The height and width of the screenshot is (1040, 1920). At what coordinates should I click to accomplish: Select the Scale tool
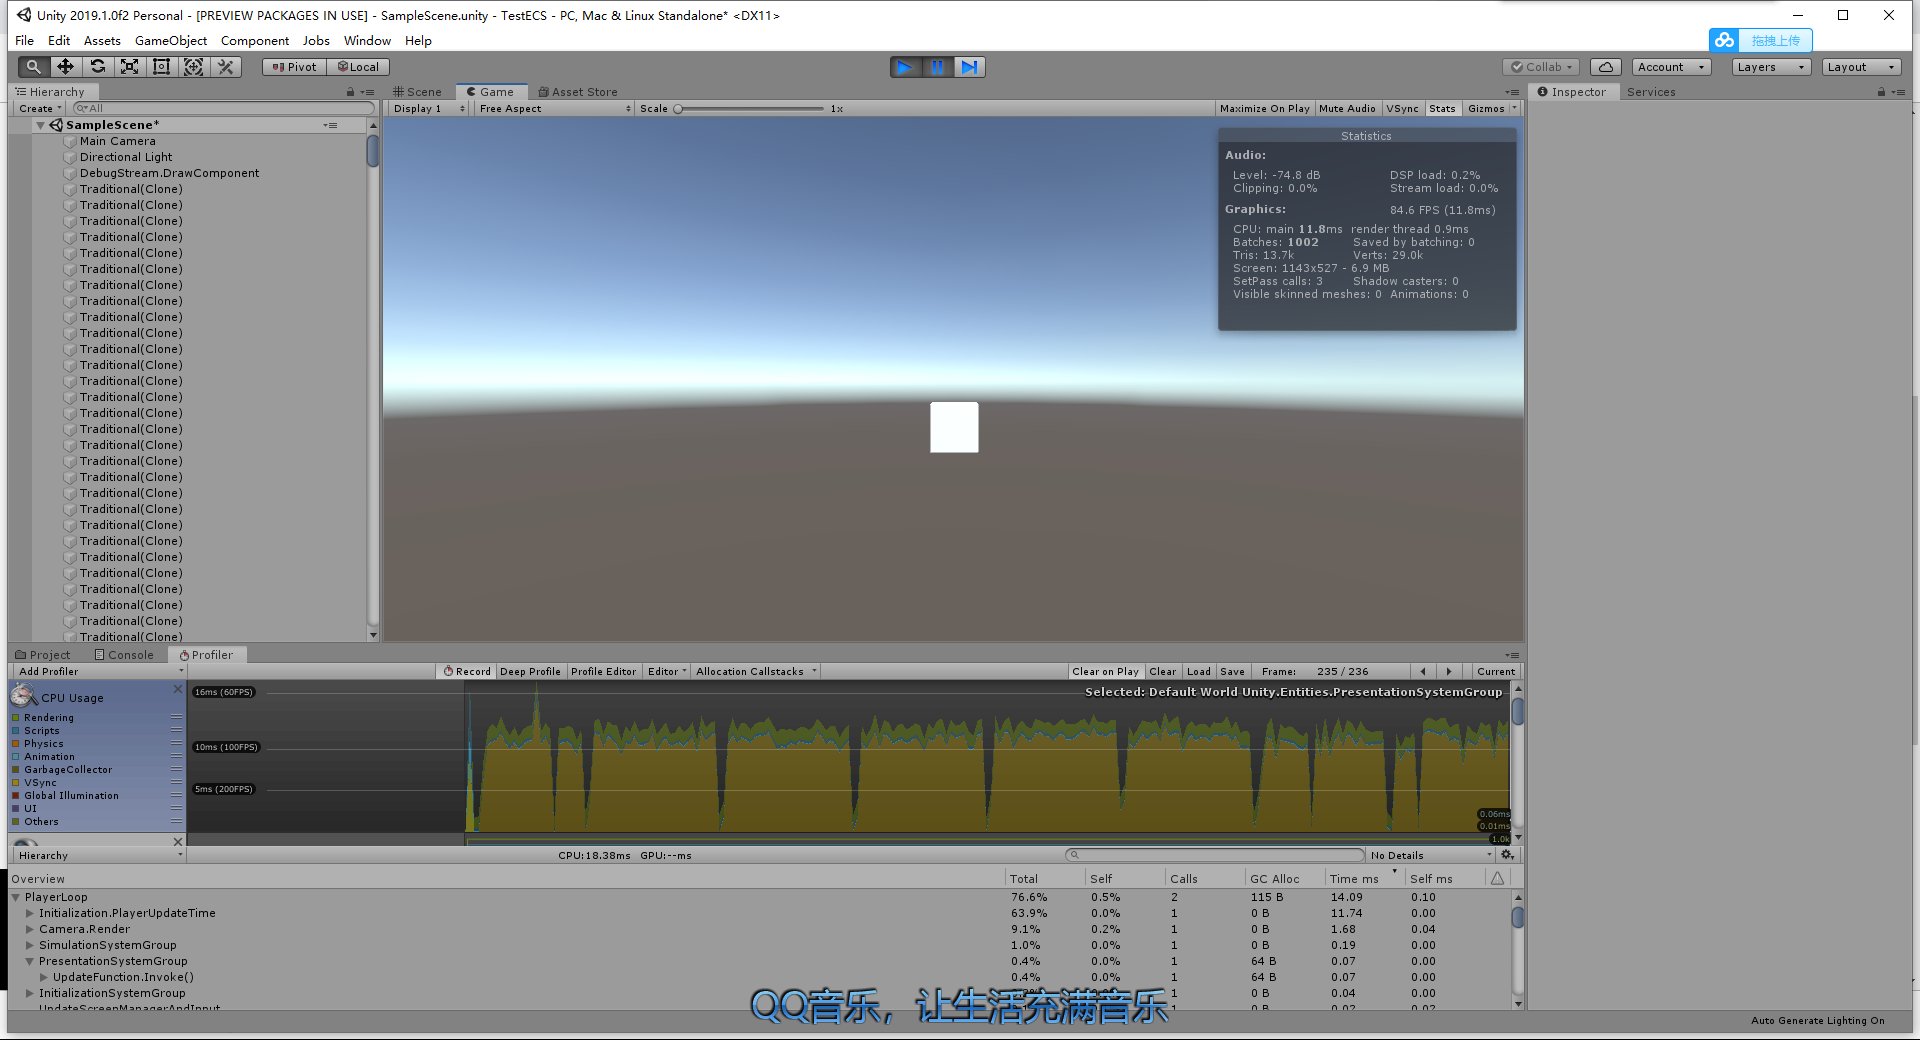(x=129, y=67)
